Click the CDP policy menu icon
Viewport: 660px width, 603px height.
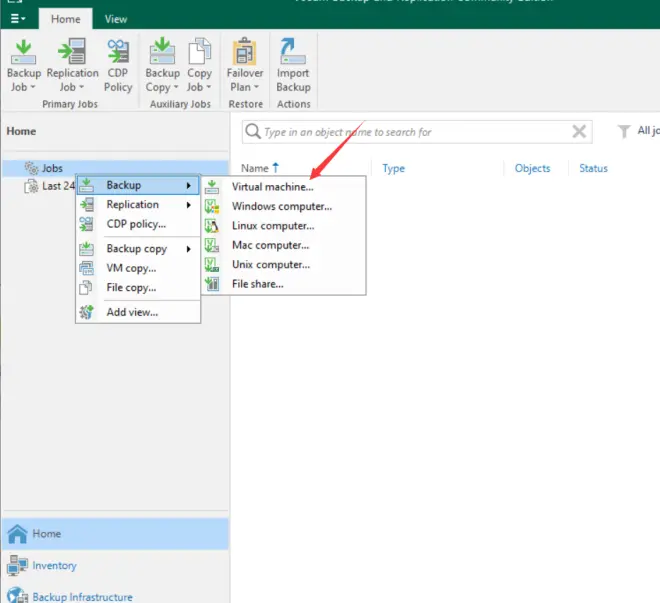point(86,224)
